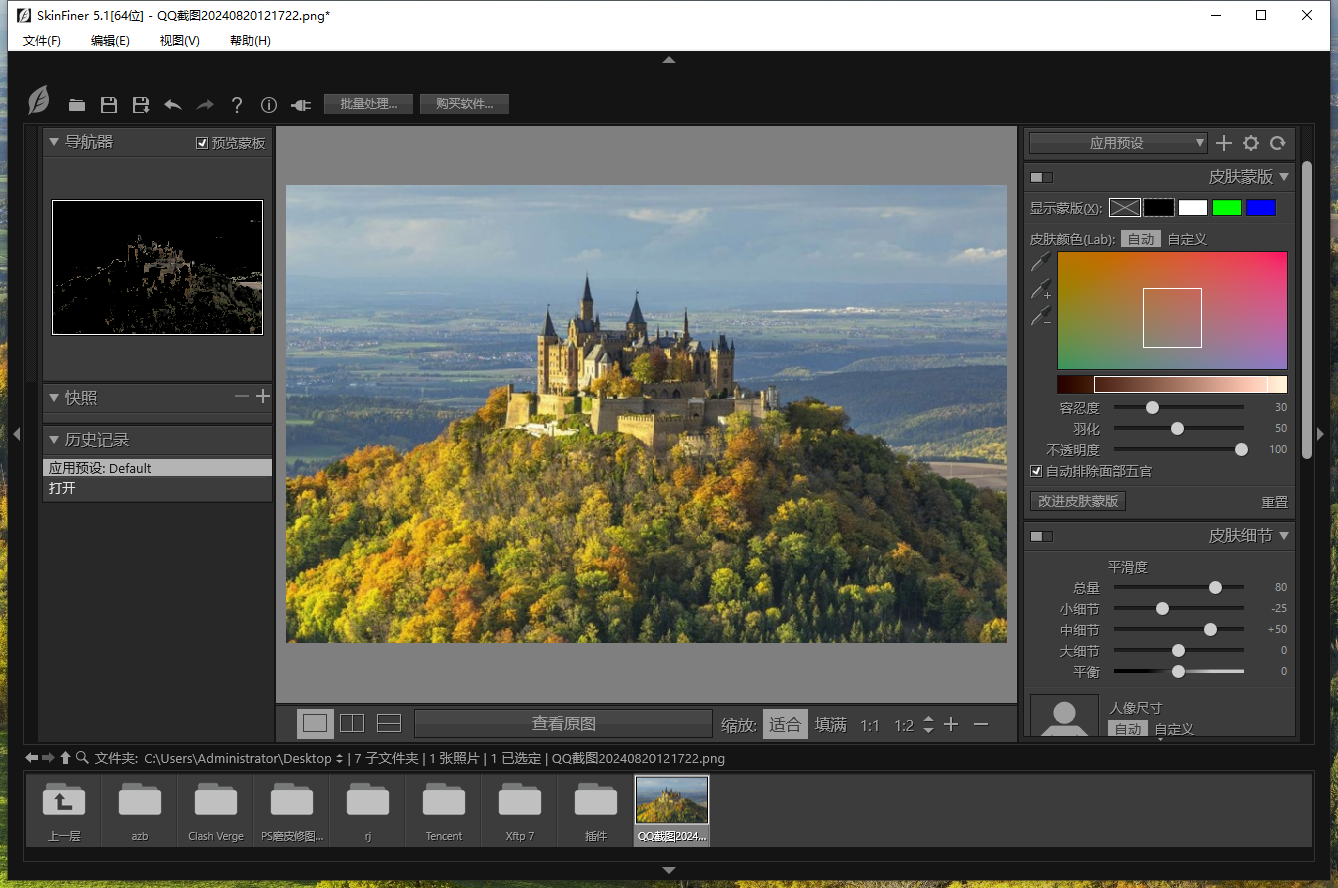Screen dimensions: 1338x888
Task: Collapse the 皮肤细节 section
Action: (x=1284, y=536)
